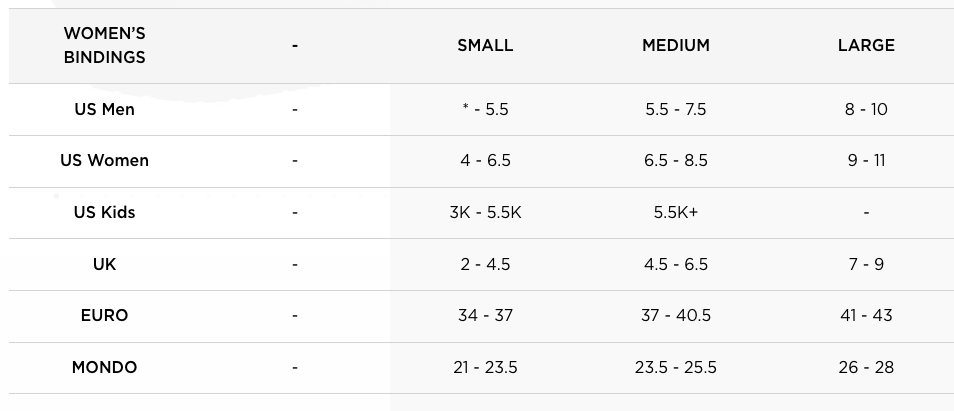Click the MONDO row label
Viewport: 954px width, 411px height.
(105, 367)
